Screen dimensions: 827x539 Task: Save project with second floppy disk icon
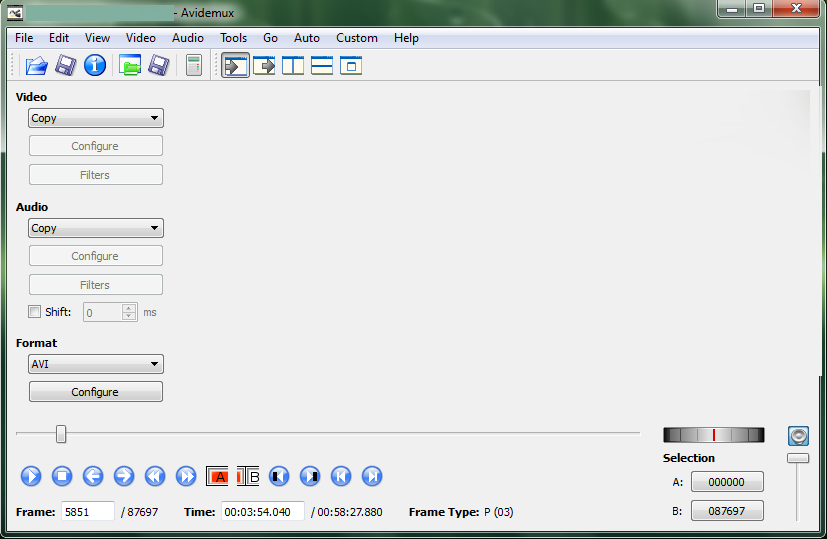pyautogui.click(x=159, y=66)
